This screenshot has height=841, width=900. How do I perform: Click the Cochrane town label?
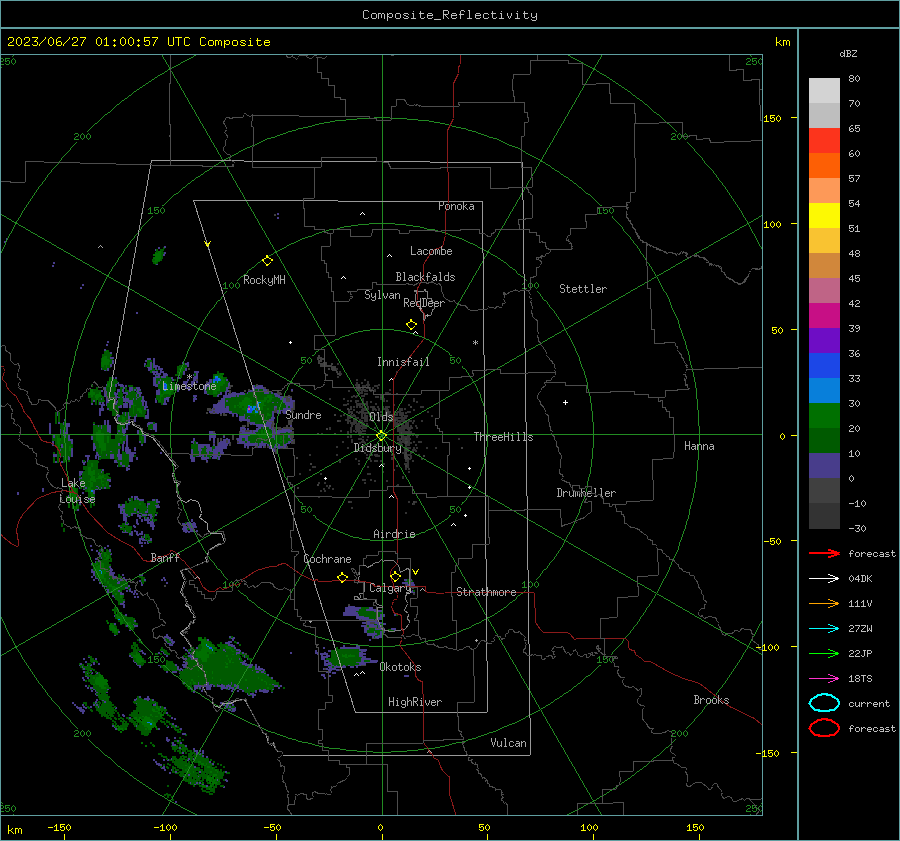tap(327, 559)
